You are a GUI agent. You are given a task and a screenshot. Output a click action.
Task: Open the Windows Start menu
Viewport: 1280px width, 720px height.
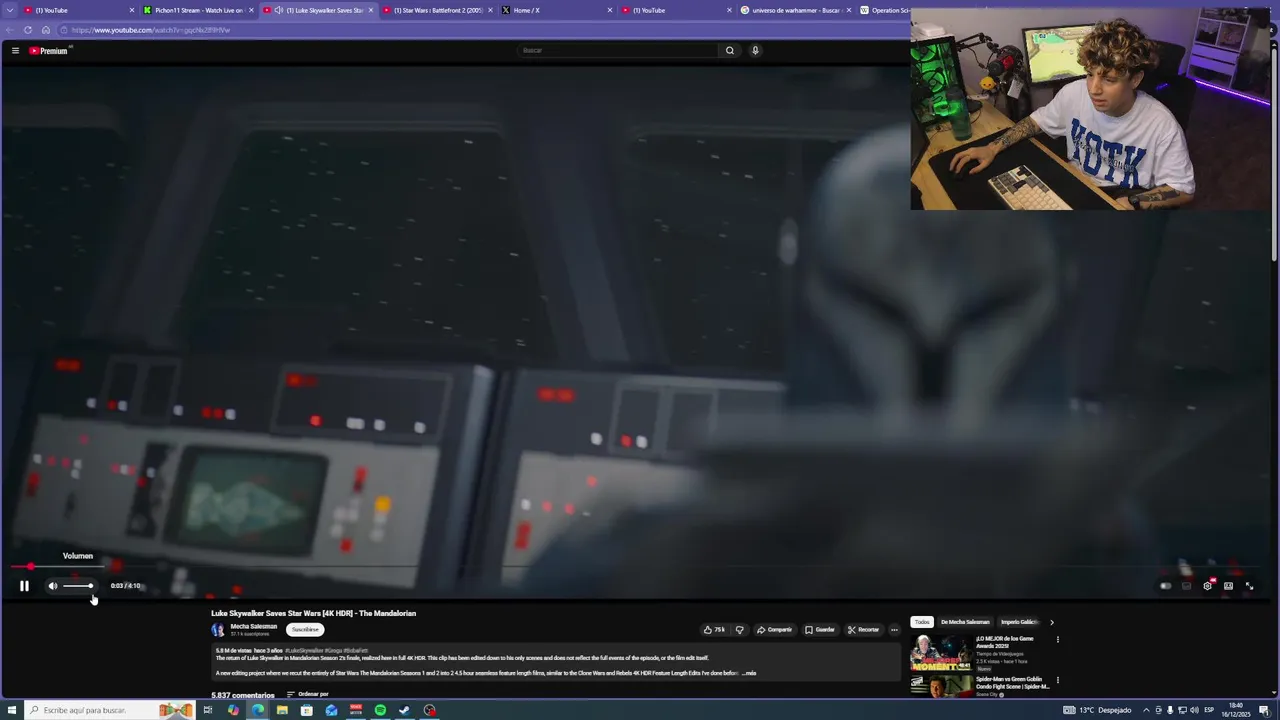(12, 710)
